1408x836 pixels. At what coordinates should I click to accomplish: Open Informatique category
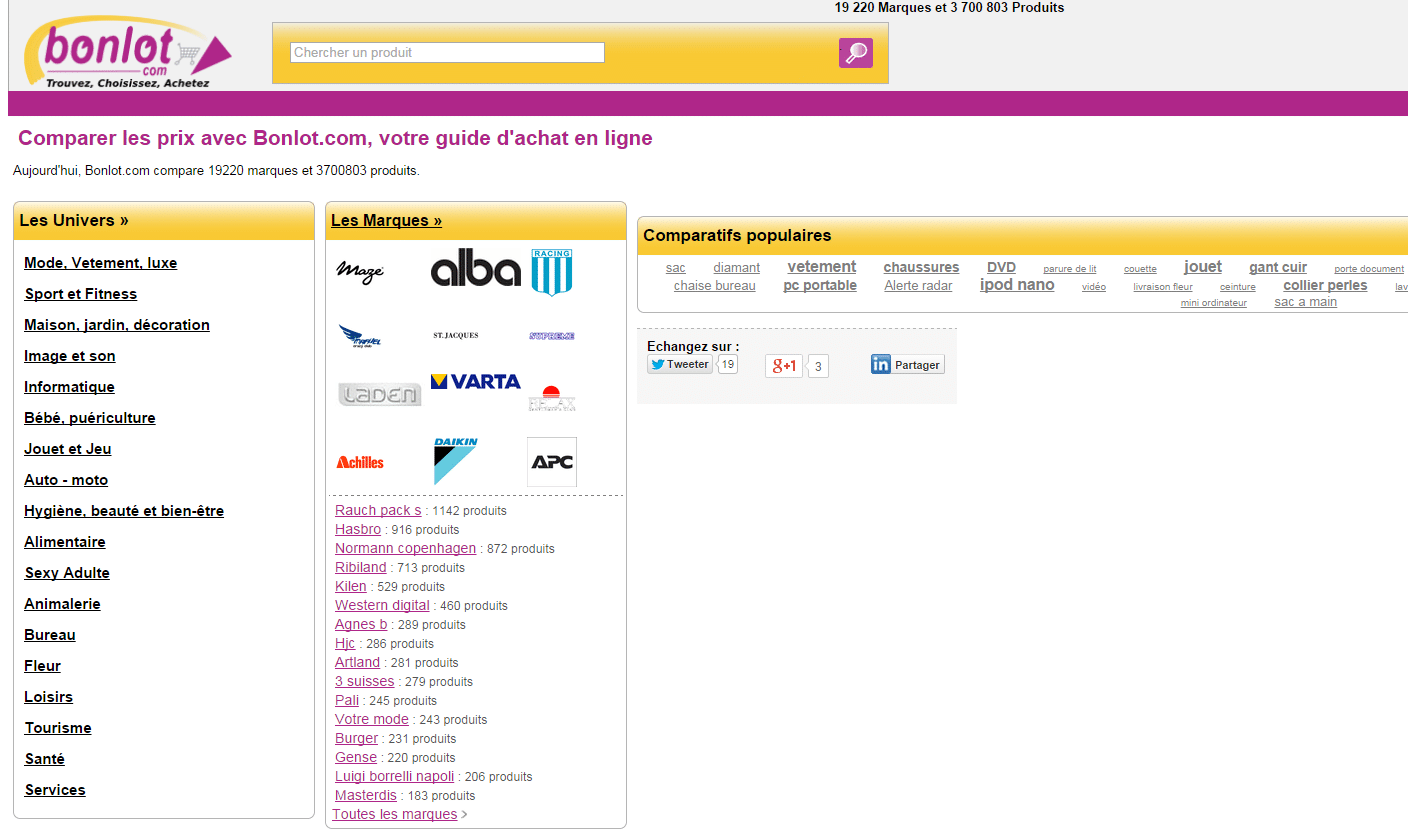70,387
